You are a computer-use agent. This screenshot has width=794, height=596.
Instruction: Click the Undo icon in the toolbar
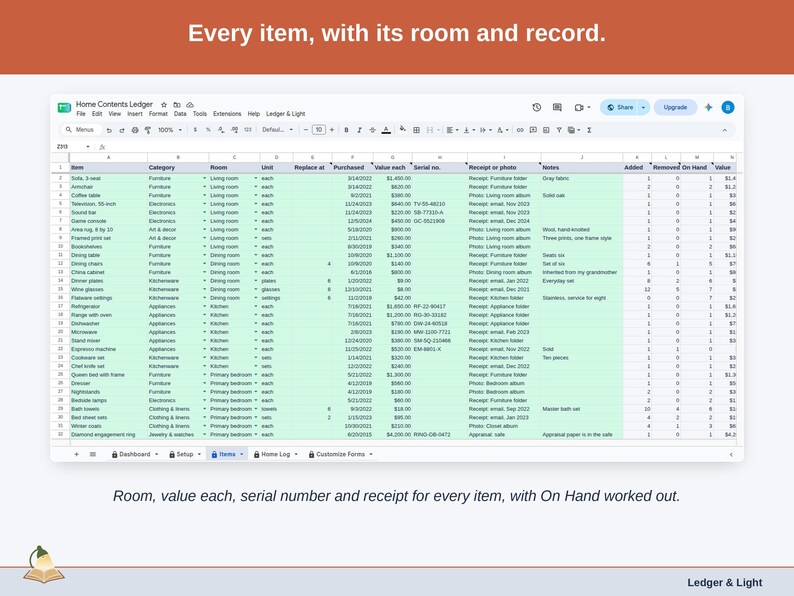(109, 130)
